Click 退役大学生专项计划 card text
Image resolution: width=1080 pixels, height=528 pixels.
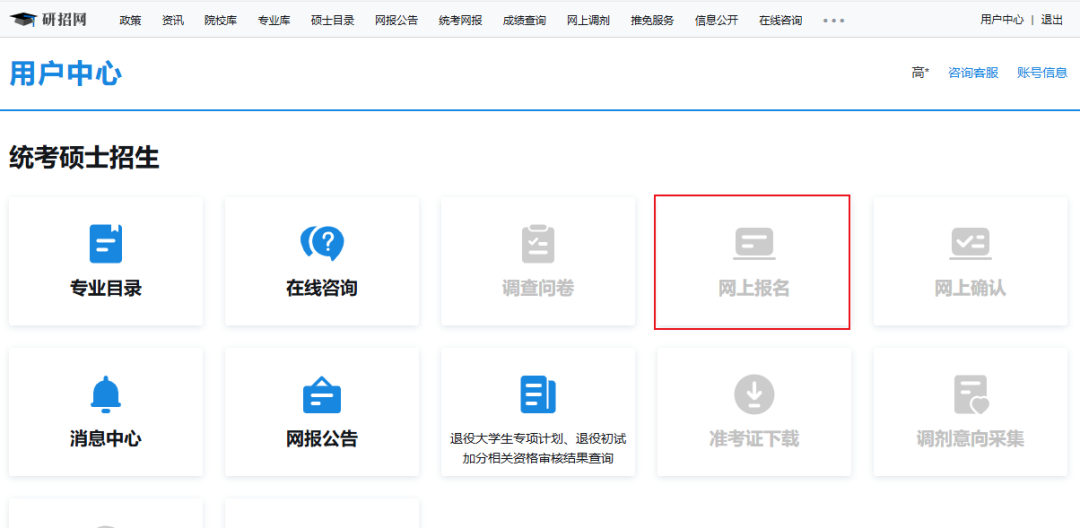point(538,448)
